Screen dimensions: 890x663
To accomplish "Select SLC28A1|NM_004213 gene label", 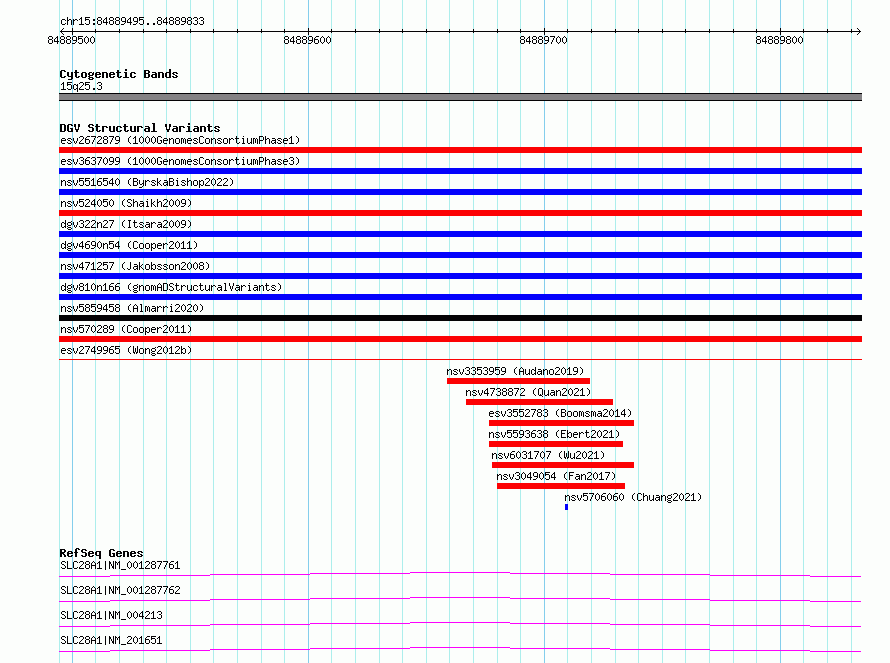I will click(111, 615).
